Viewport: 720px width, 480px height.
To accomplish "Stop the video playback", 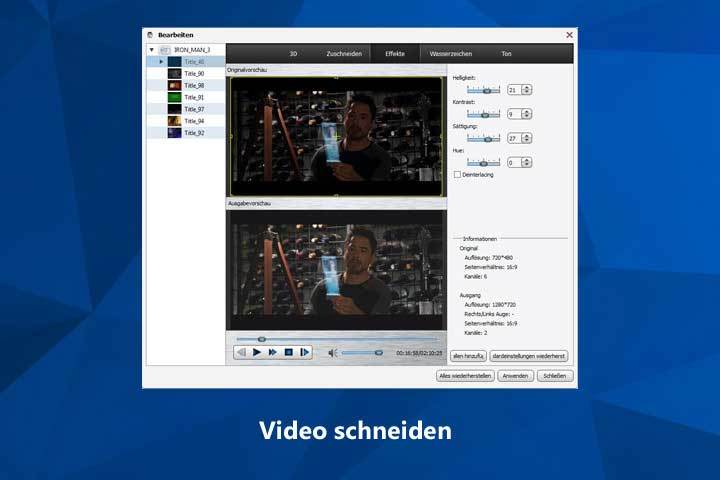I will coord(288,352).
